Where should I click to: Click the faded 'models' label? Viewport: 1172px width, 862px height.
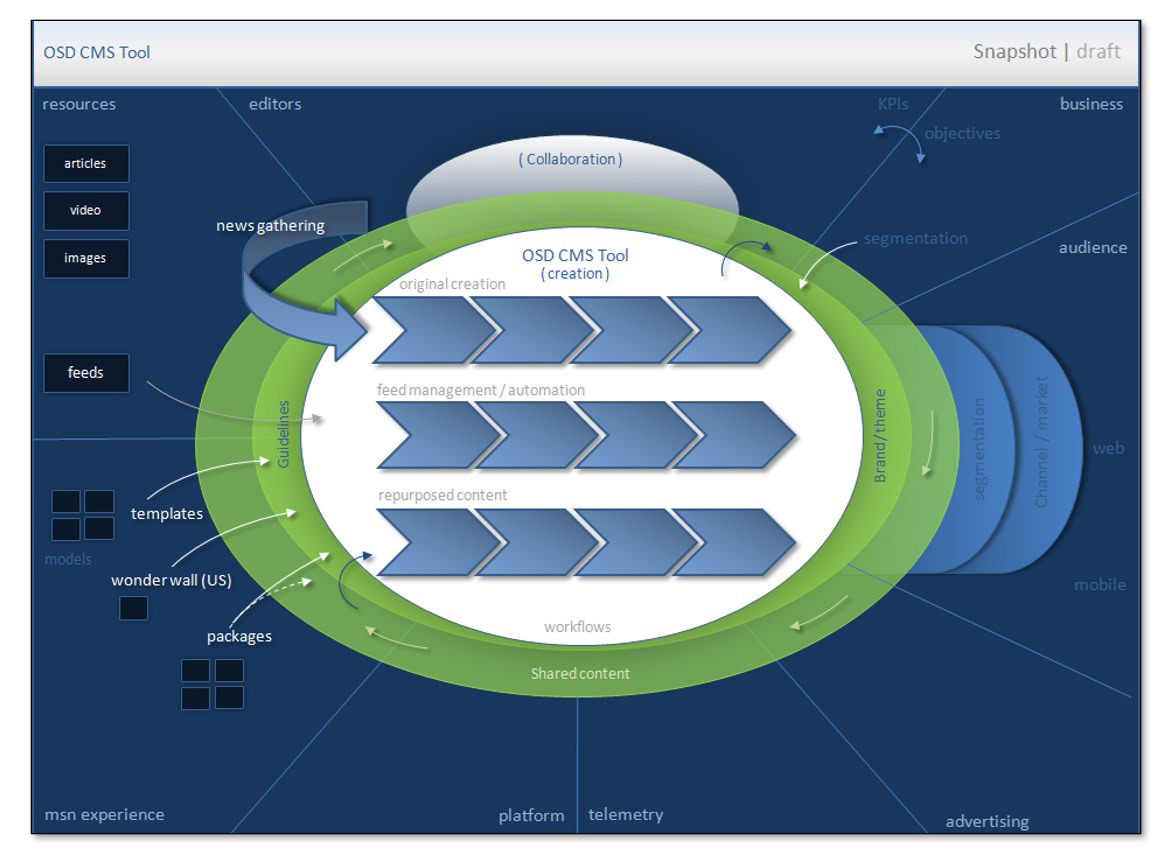point(68,559)
